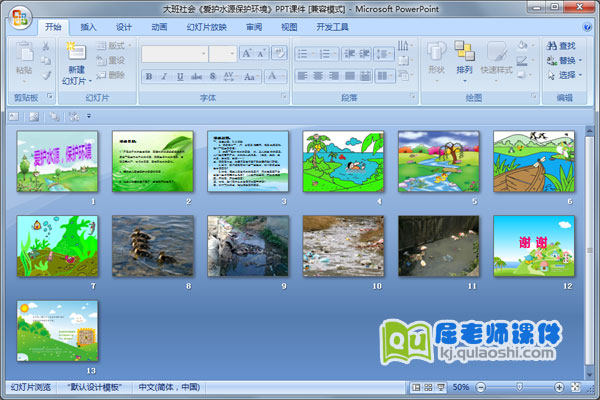Click the Grow Font icon
The image size is (600, 400).
click(247, 53)
